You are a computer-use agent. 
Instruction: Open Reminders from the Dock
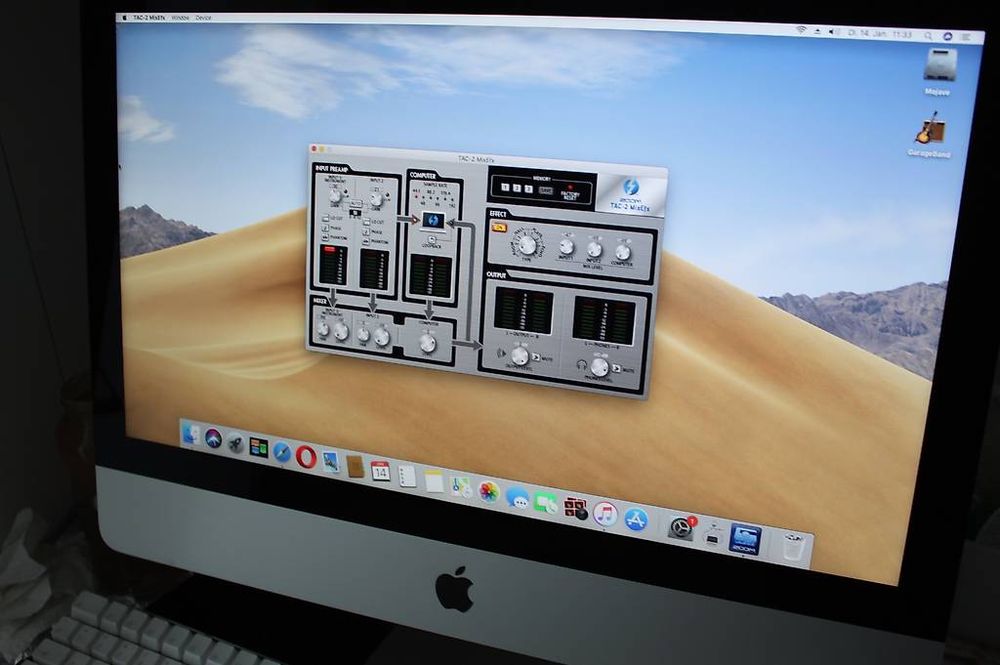[407, 476]
